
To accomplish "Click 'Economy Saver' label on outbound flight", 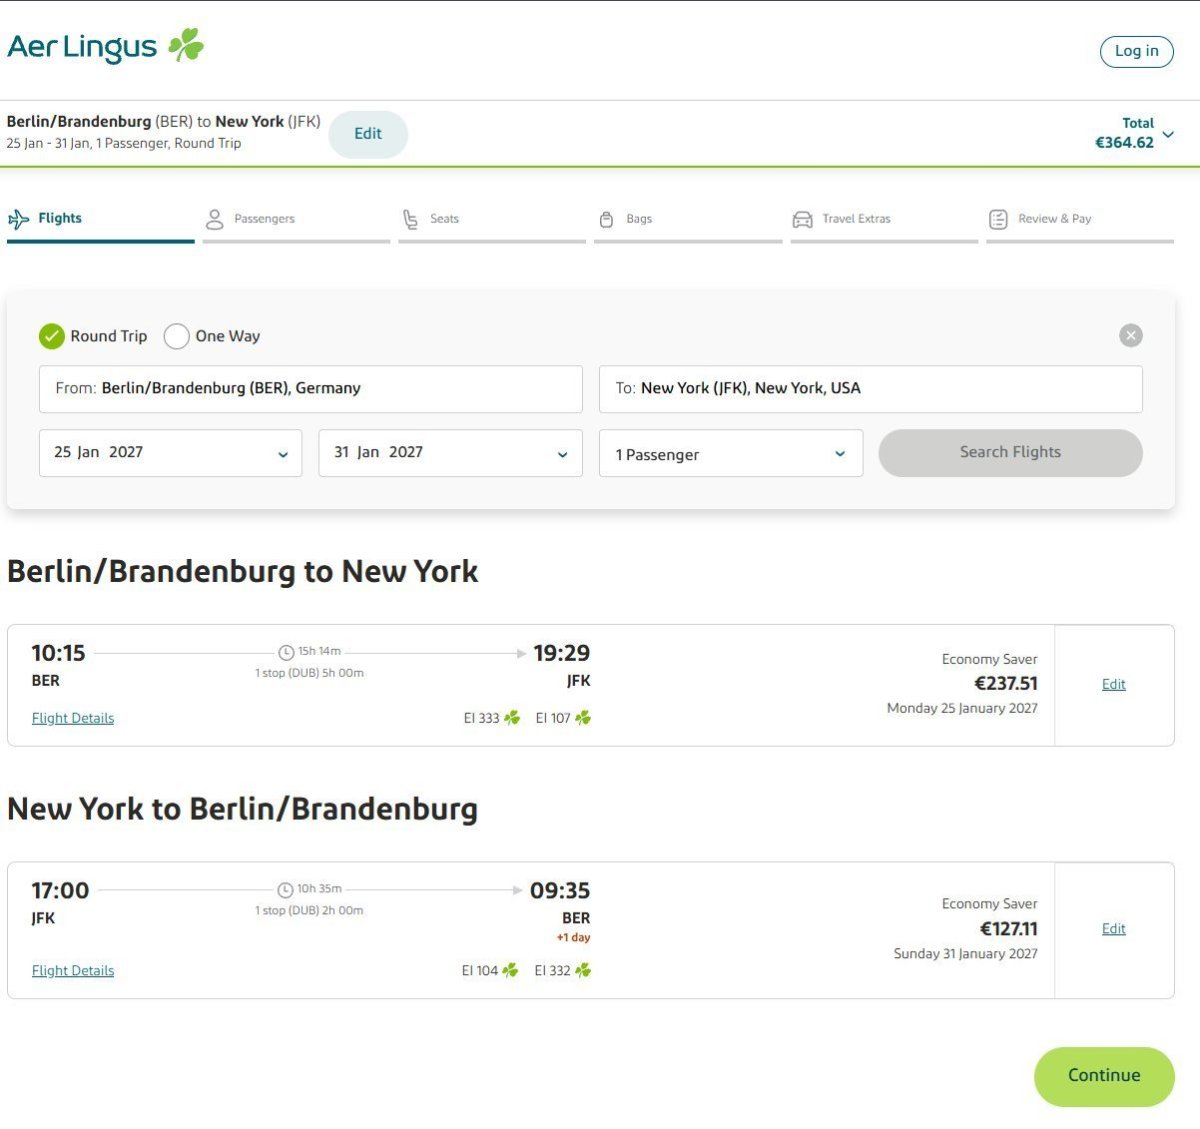I will pyautogui.click(x=990, y=659).
